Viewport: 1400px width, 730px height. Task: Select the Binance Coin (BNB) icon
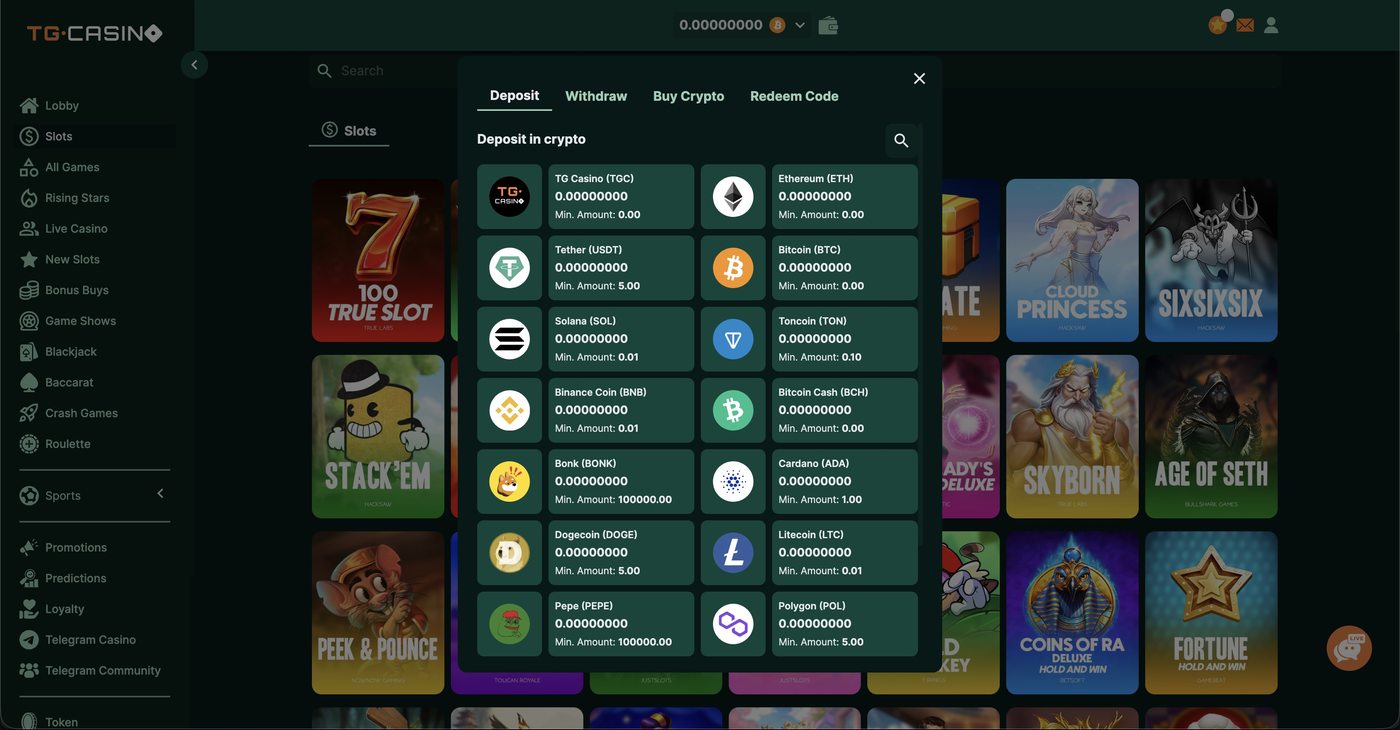pyautogui.click(x=510, y=410)
